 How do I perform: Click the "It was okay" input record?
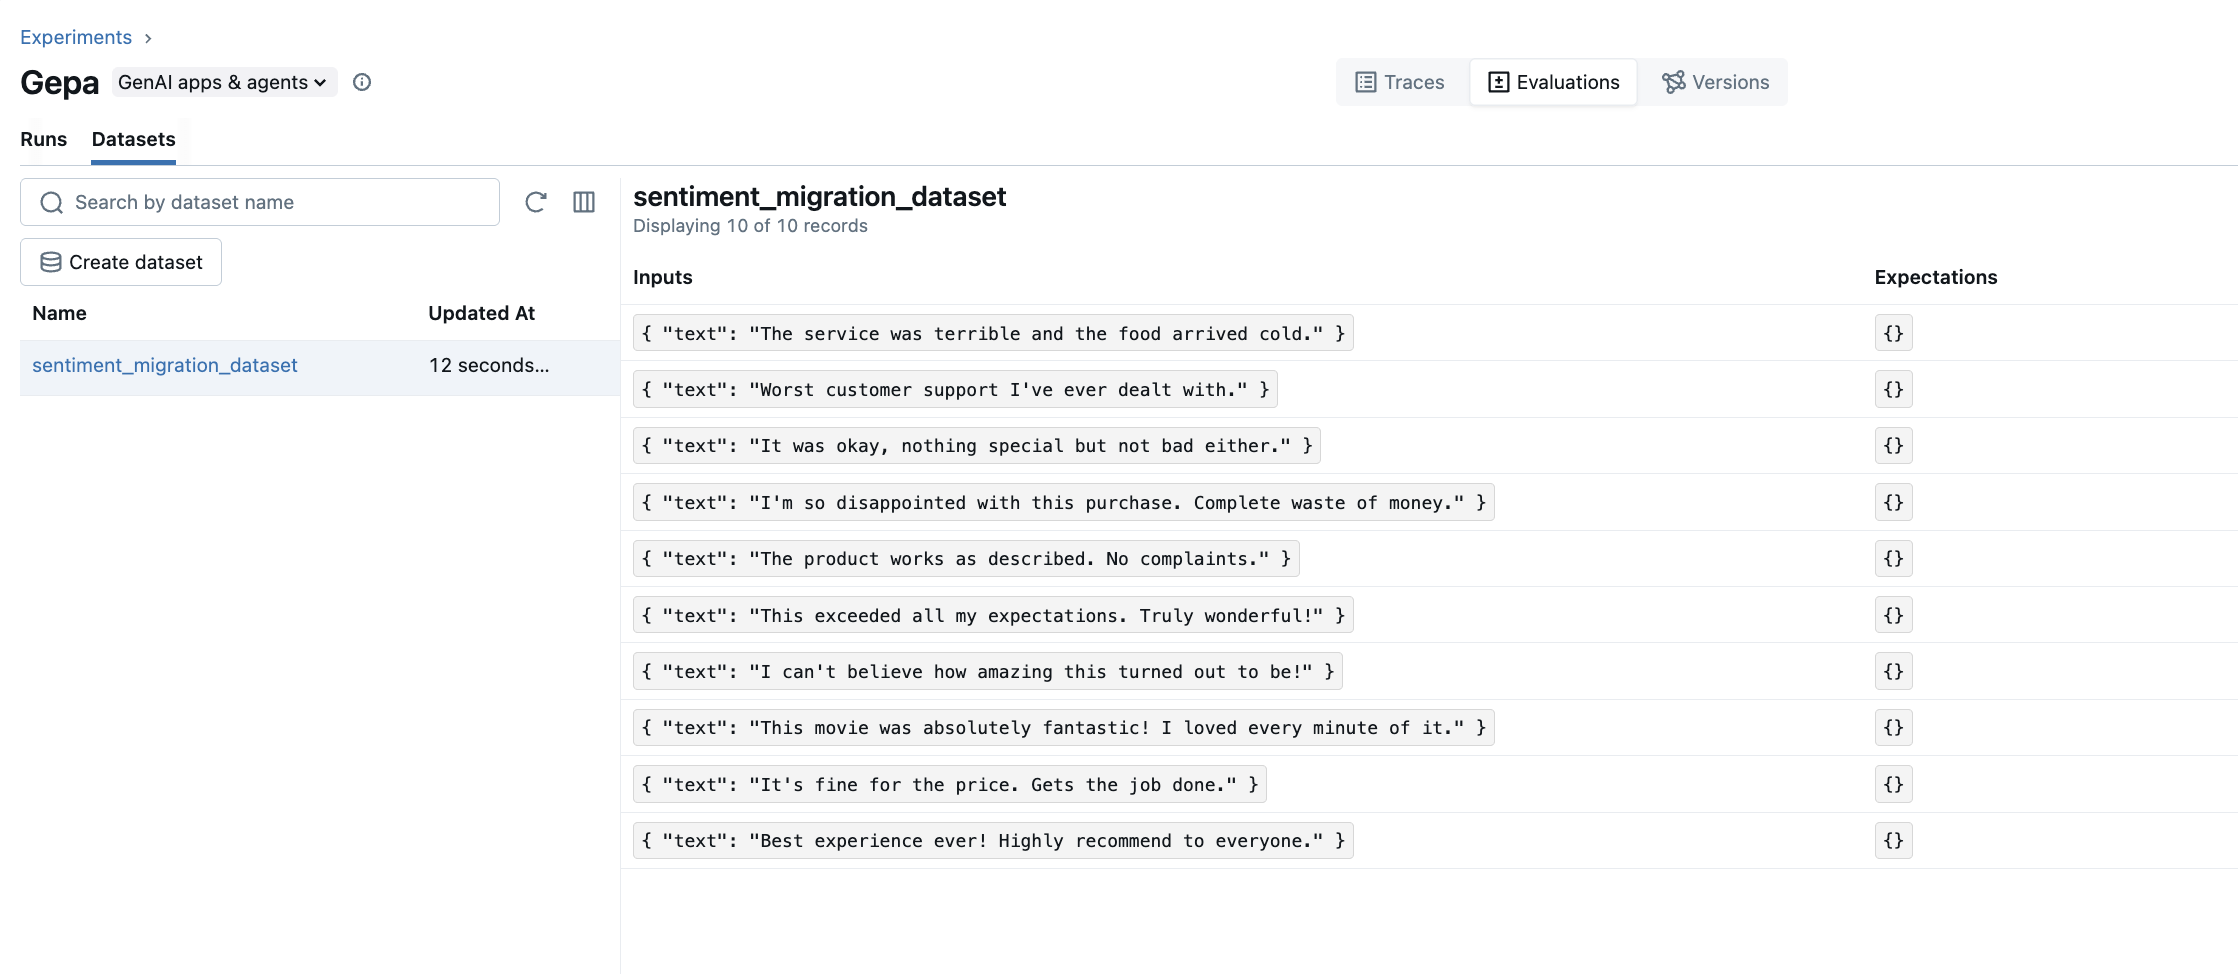pos(976,445)
